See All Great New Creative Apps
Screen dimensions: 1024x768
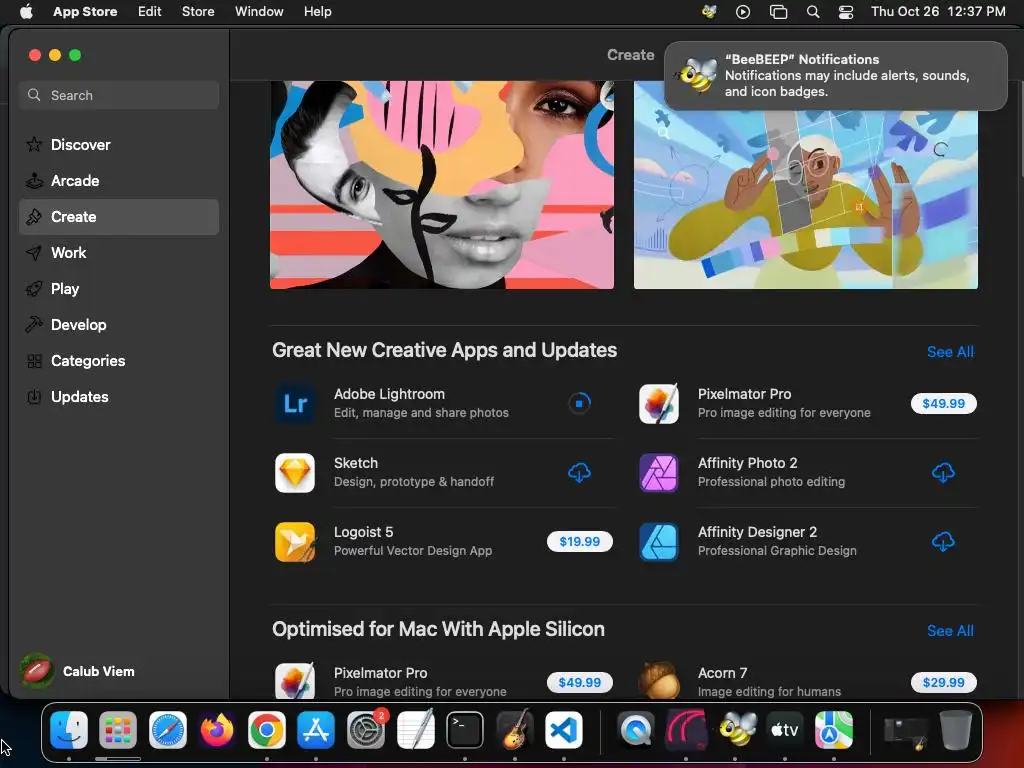[950, 352]
